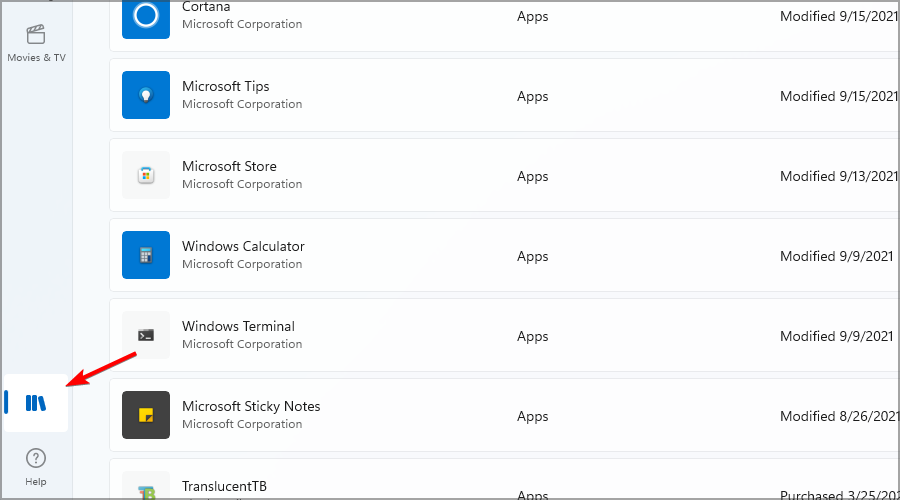The width and height of the screenshot is (900, 500).
Task: Click the Windows Terminal icon
Action: [146, 335]
